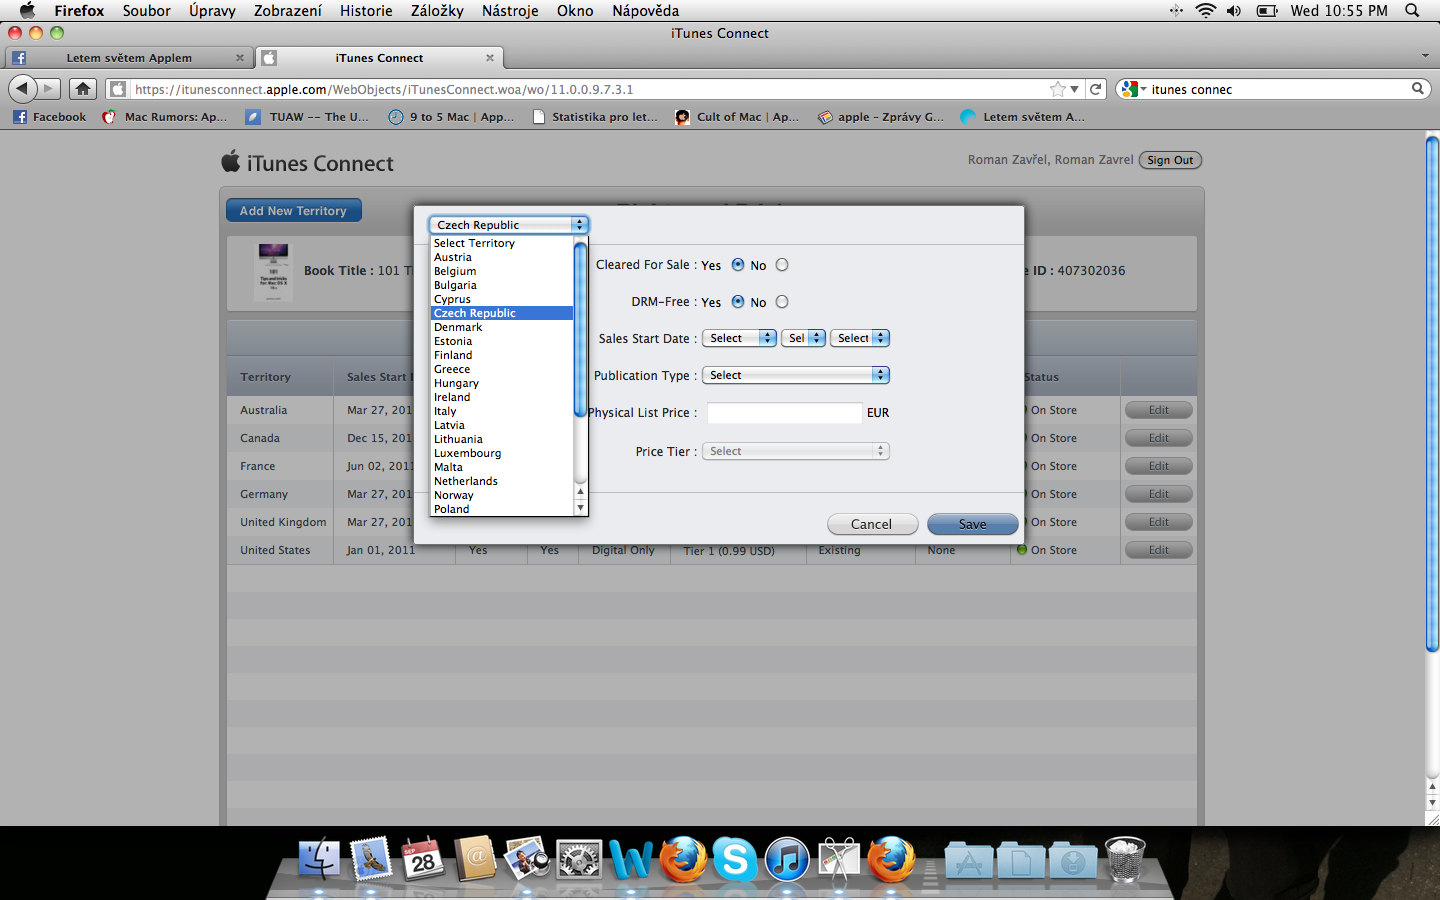Click the address bar URL field
The width and height of the screenshot is (1440, 900).
tap(590, 89)
